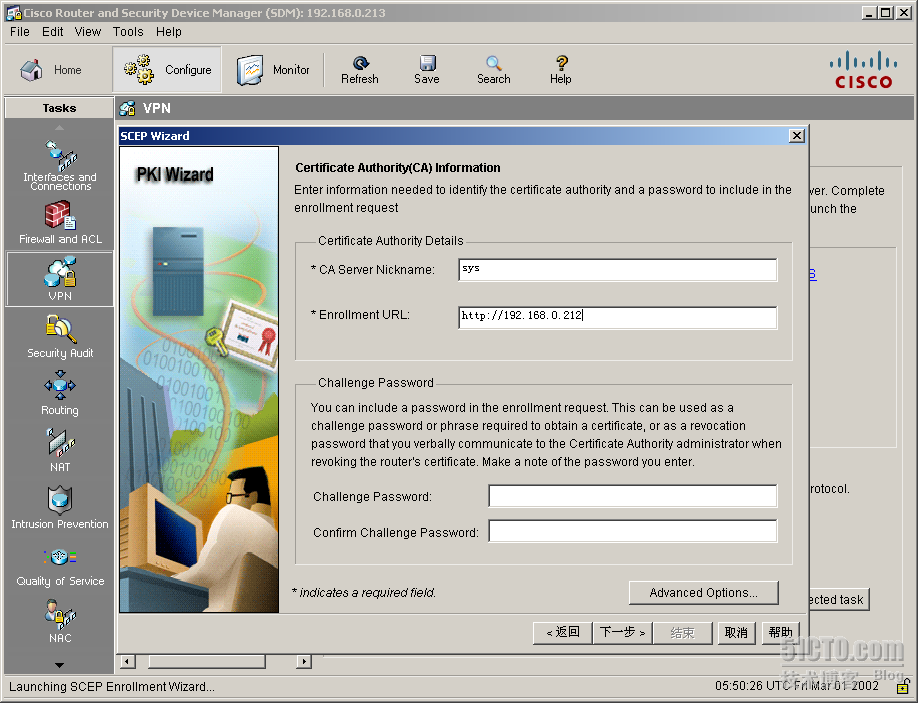Screen dimensions: 918x703
Task: Close the SCEP Wizard dialog
Action: click(x=796, y=136)
